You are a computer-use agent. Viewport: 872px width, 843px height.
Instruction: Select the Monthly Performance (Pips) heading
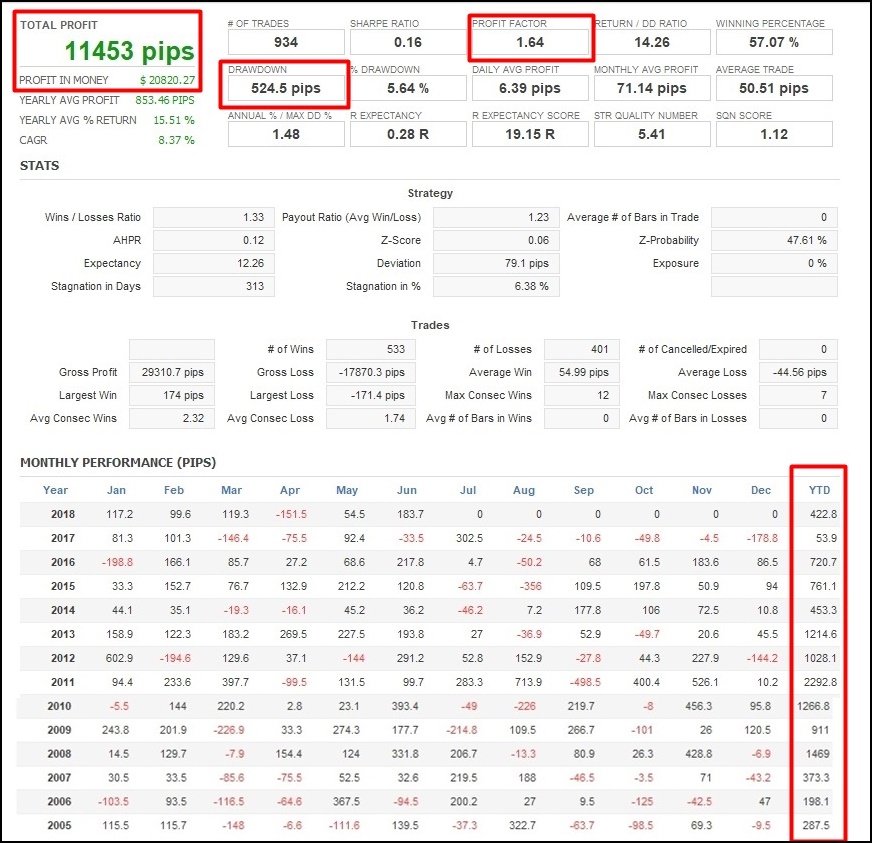[118, 462]
